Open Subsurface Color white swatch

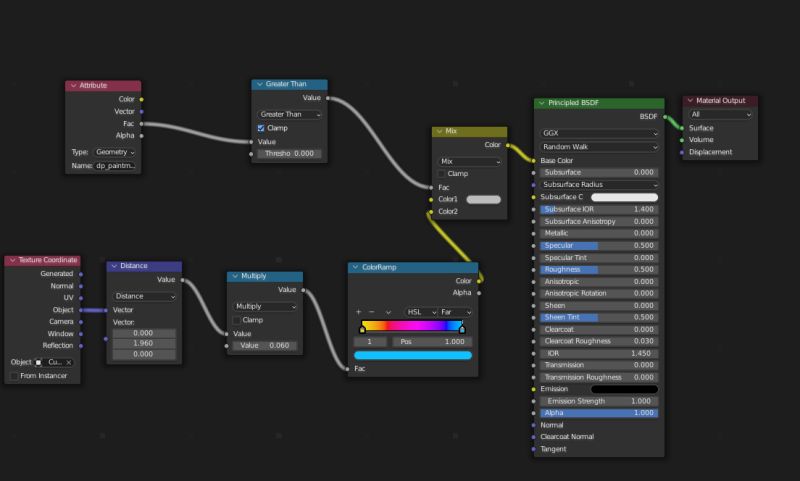coord(624,197)
